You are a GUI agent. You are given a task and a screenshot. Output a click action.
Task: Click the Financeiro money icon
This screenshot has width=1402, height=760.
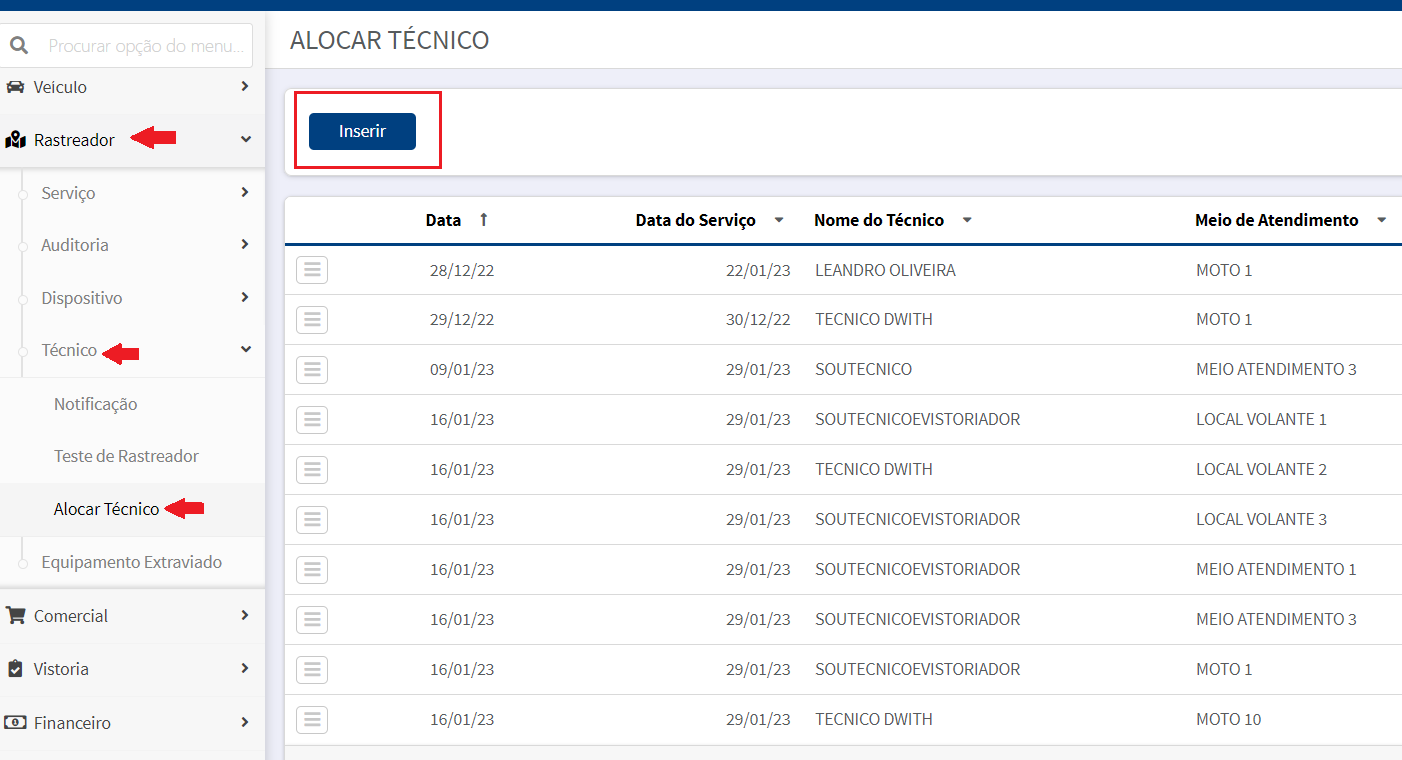[15, 722]
